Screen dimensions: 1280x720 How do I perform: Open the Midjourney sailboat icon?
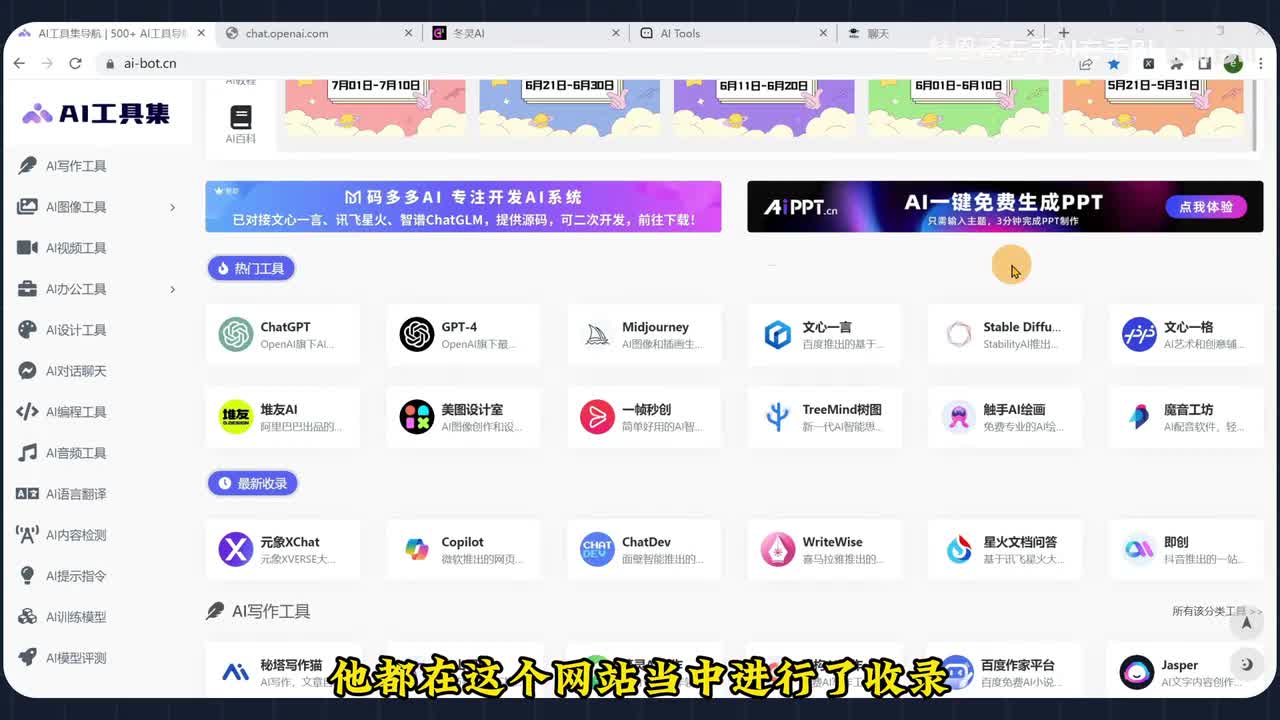597,334
